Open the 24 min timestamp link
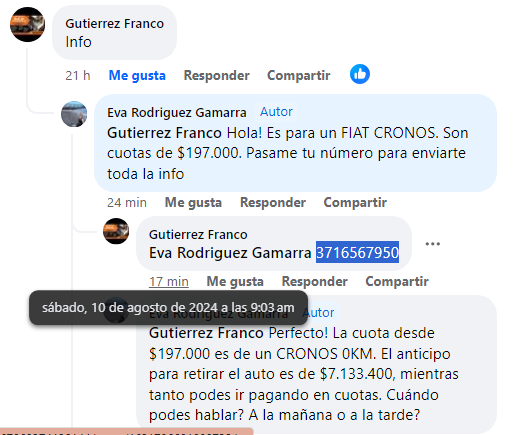This screenshot has width=530, height=435. pos(127,202)
